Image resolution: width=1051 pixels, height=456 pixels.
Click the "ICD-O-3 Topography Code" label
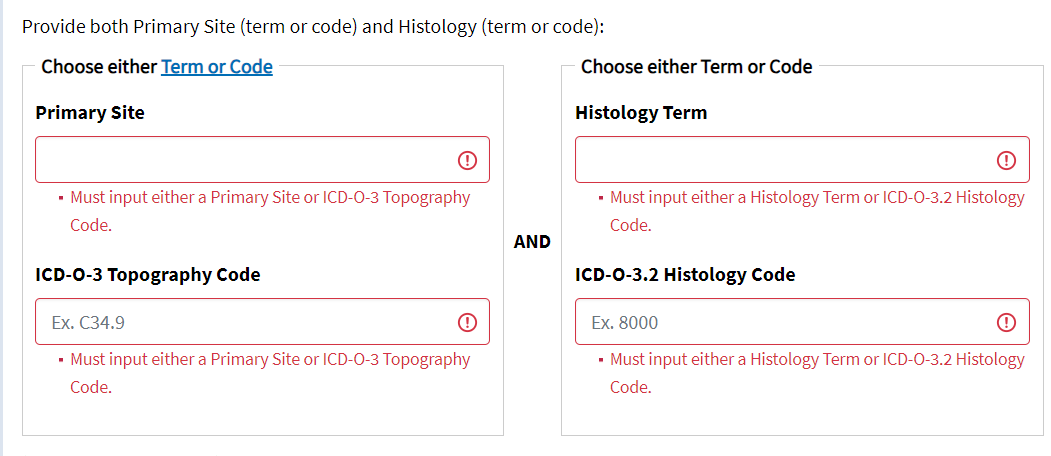click(x=148, y=275)
